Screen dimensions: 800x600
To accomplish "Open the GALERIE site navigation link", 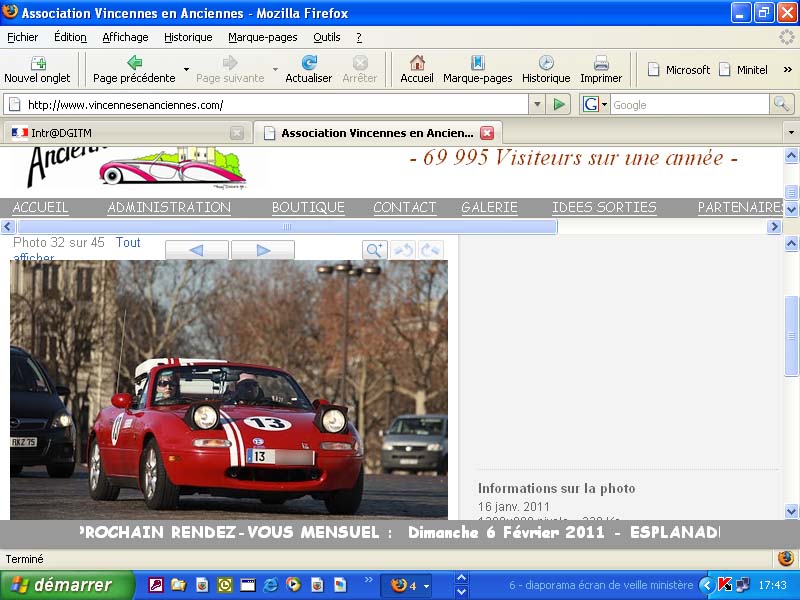I will click(489, 207).
